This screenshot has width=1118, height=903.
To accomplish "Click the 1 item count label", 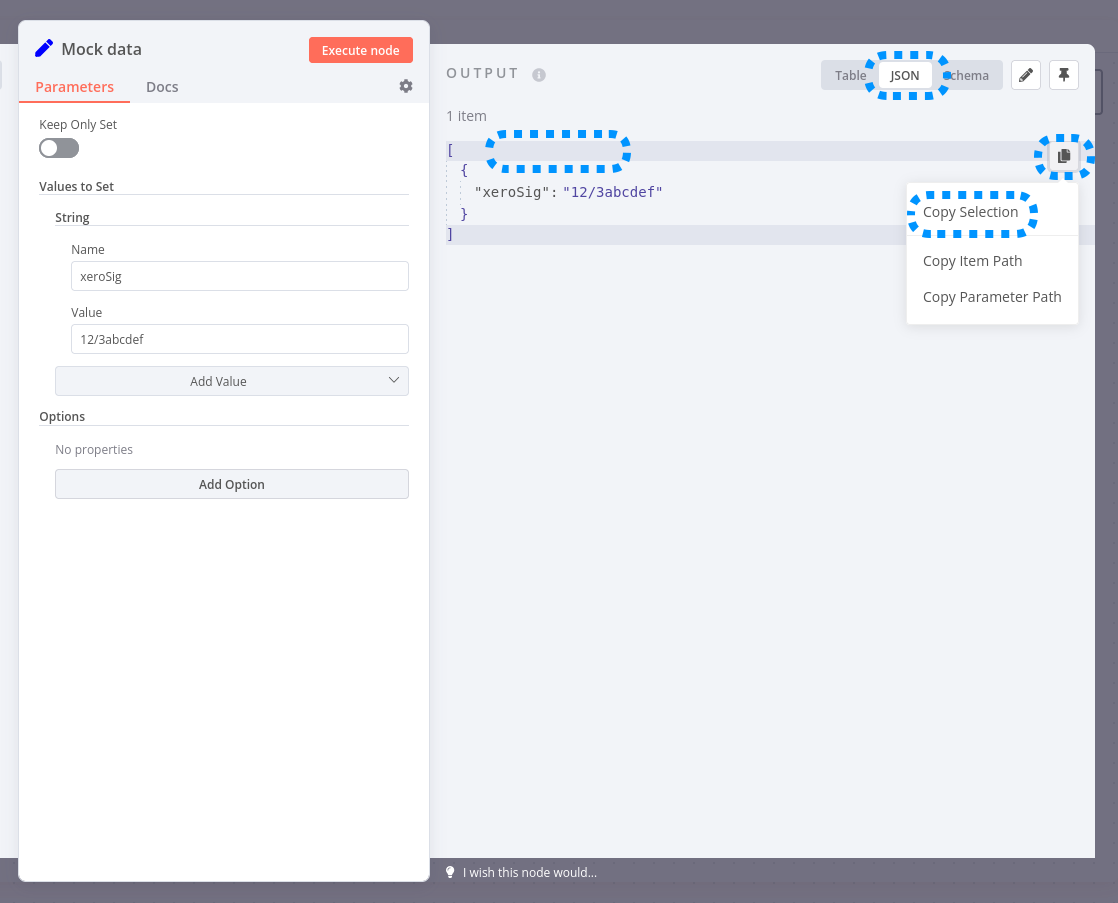I will pyautogui.click(x=466, y=116).
